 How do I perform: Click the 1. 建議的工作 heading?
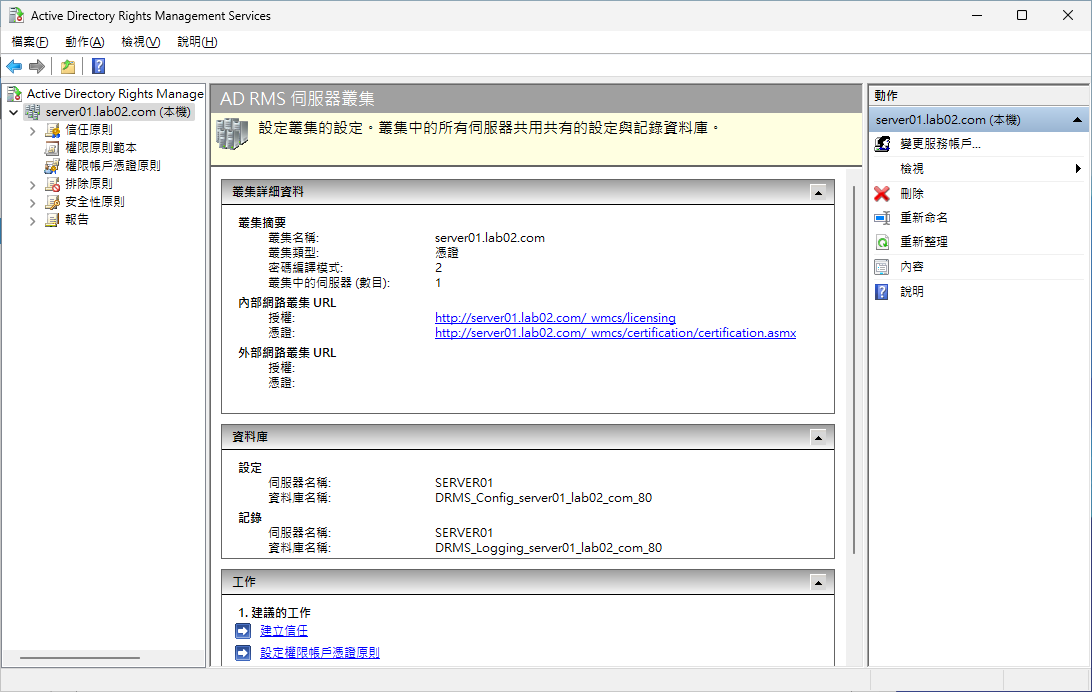pyautogui.click(x=274, y=613)
